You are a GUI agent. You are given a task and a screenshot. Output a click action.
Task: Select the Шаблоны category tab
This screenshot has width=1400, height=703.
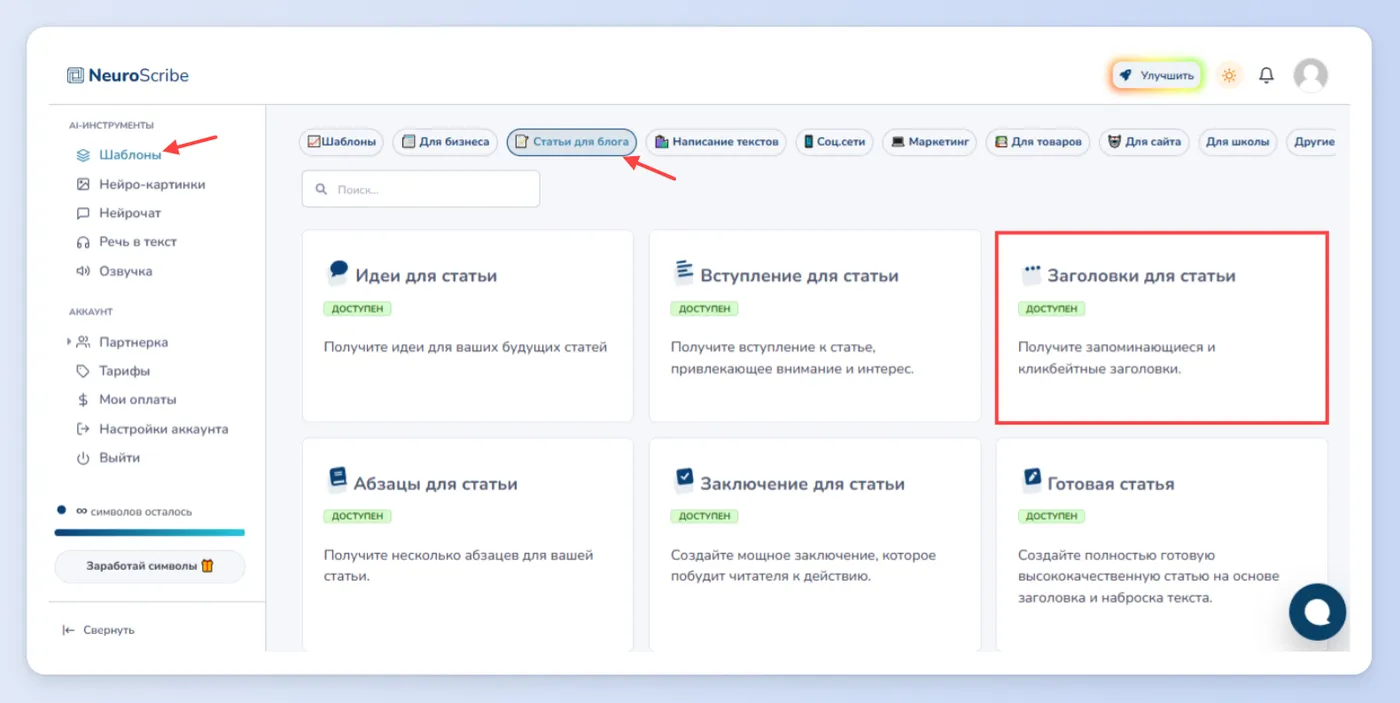342,142
